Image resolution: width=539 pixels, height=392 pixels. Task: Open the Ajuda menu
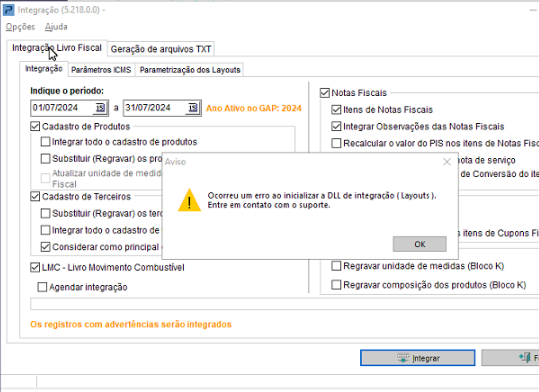click(56, 27)
